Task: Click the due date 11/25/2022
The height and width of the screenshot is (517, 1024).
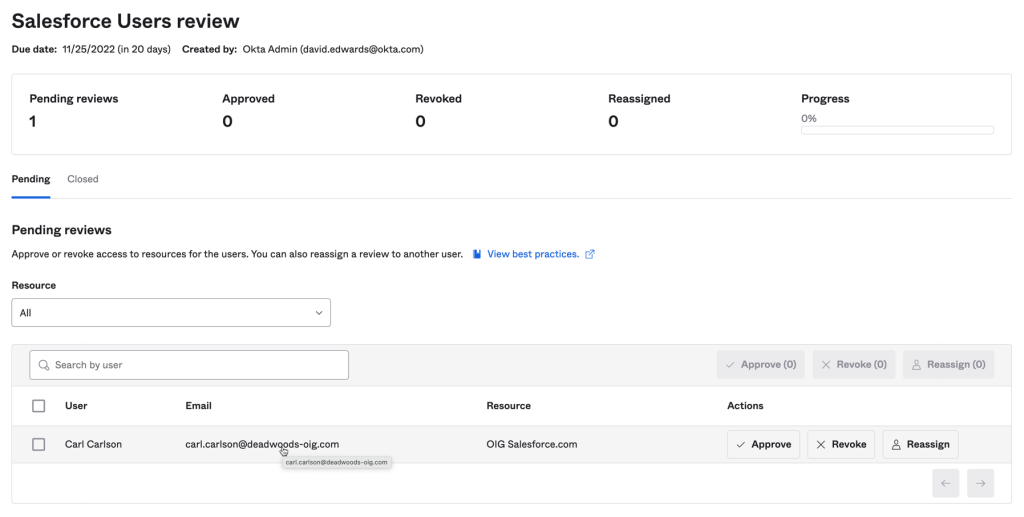Action: pos(89,49)
